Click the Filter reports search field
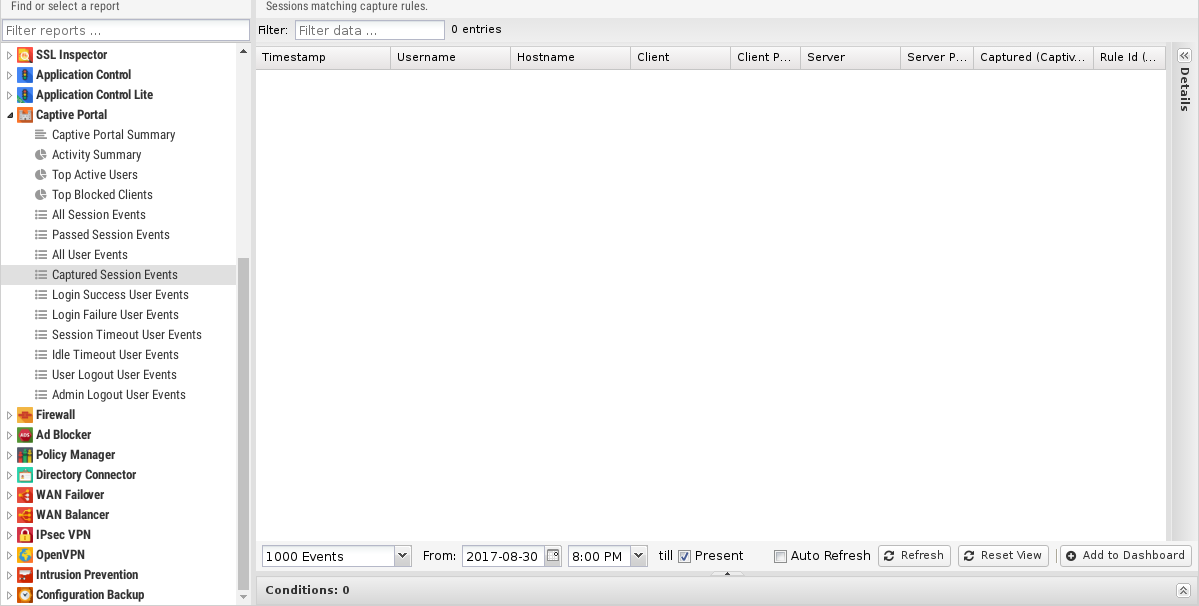The image size is (1199, 606). (x=125, y=31)
